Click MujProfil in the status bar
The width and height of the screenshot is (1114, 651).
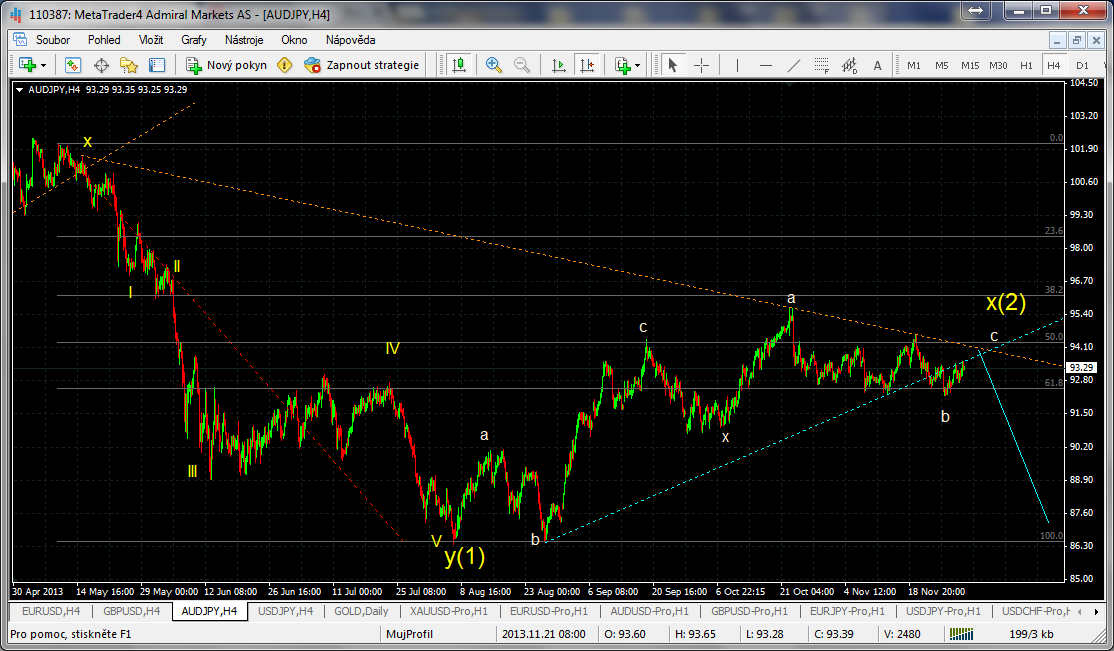click(x=409, y=634)
